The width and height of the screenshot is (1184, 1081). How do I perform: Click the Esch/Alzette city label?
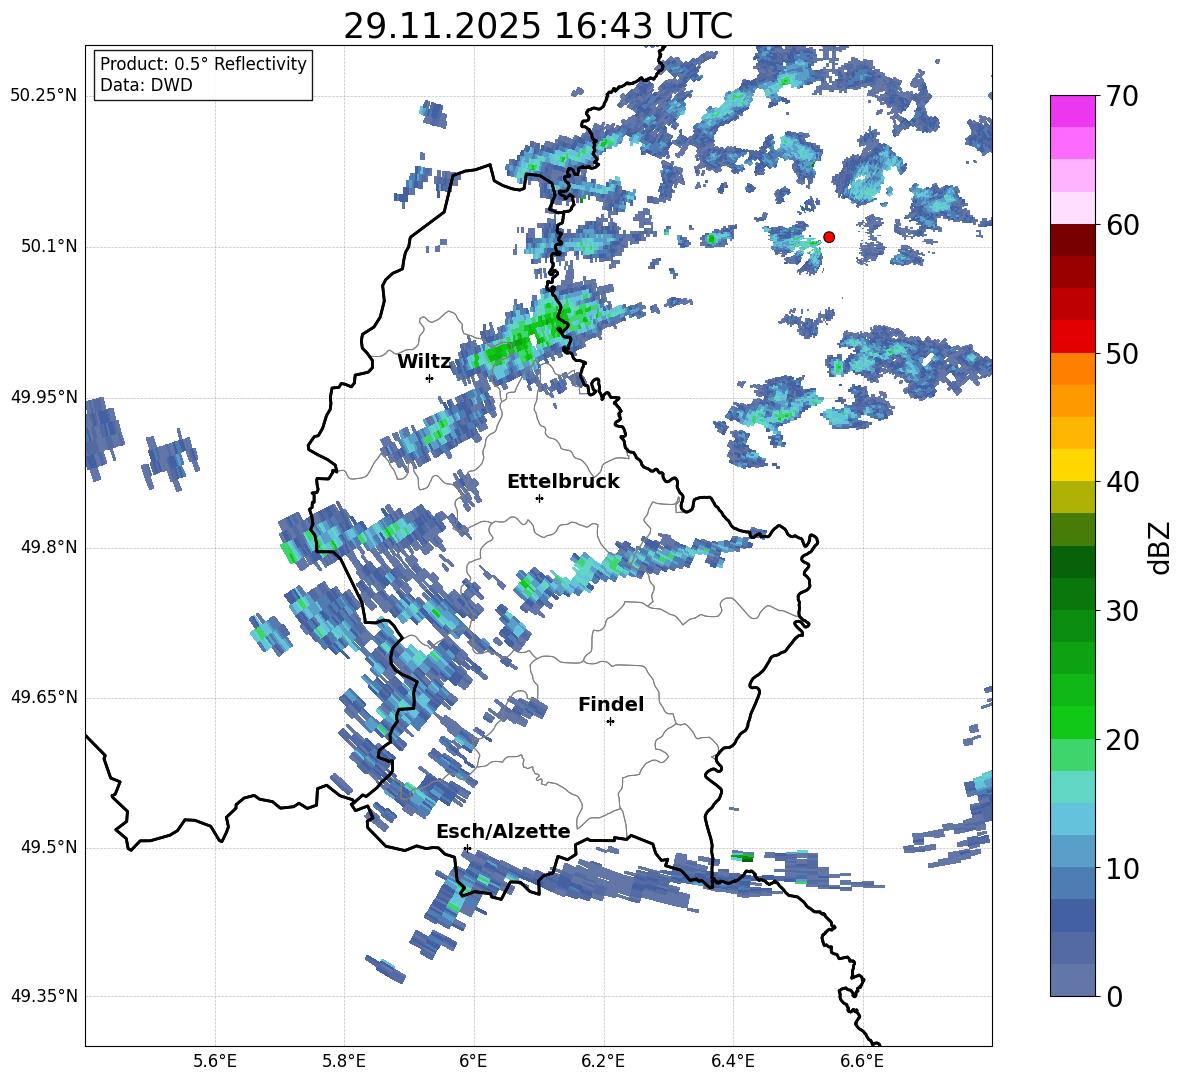pyautogui.click(x=503, y=832)
